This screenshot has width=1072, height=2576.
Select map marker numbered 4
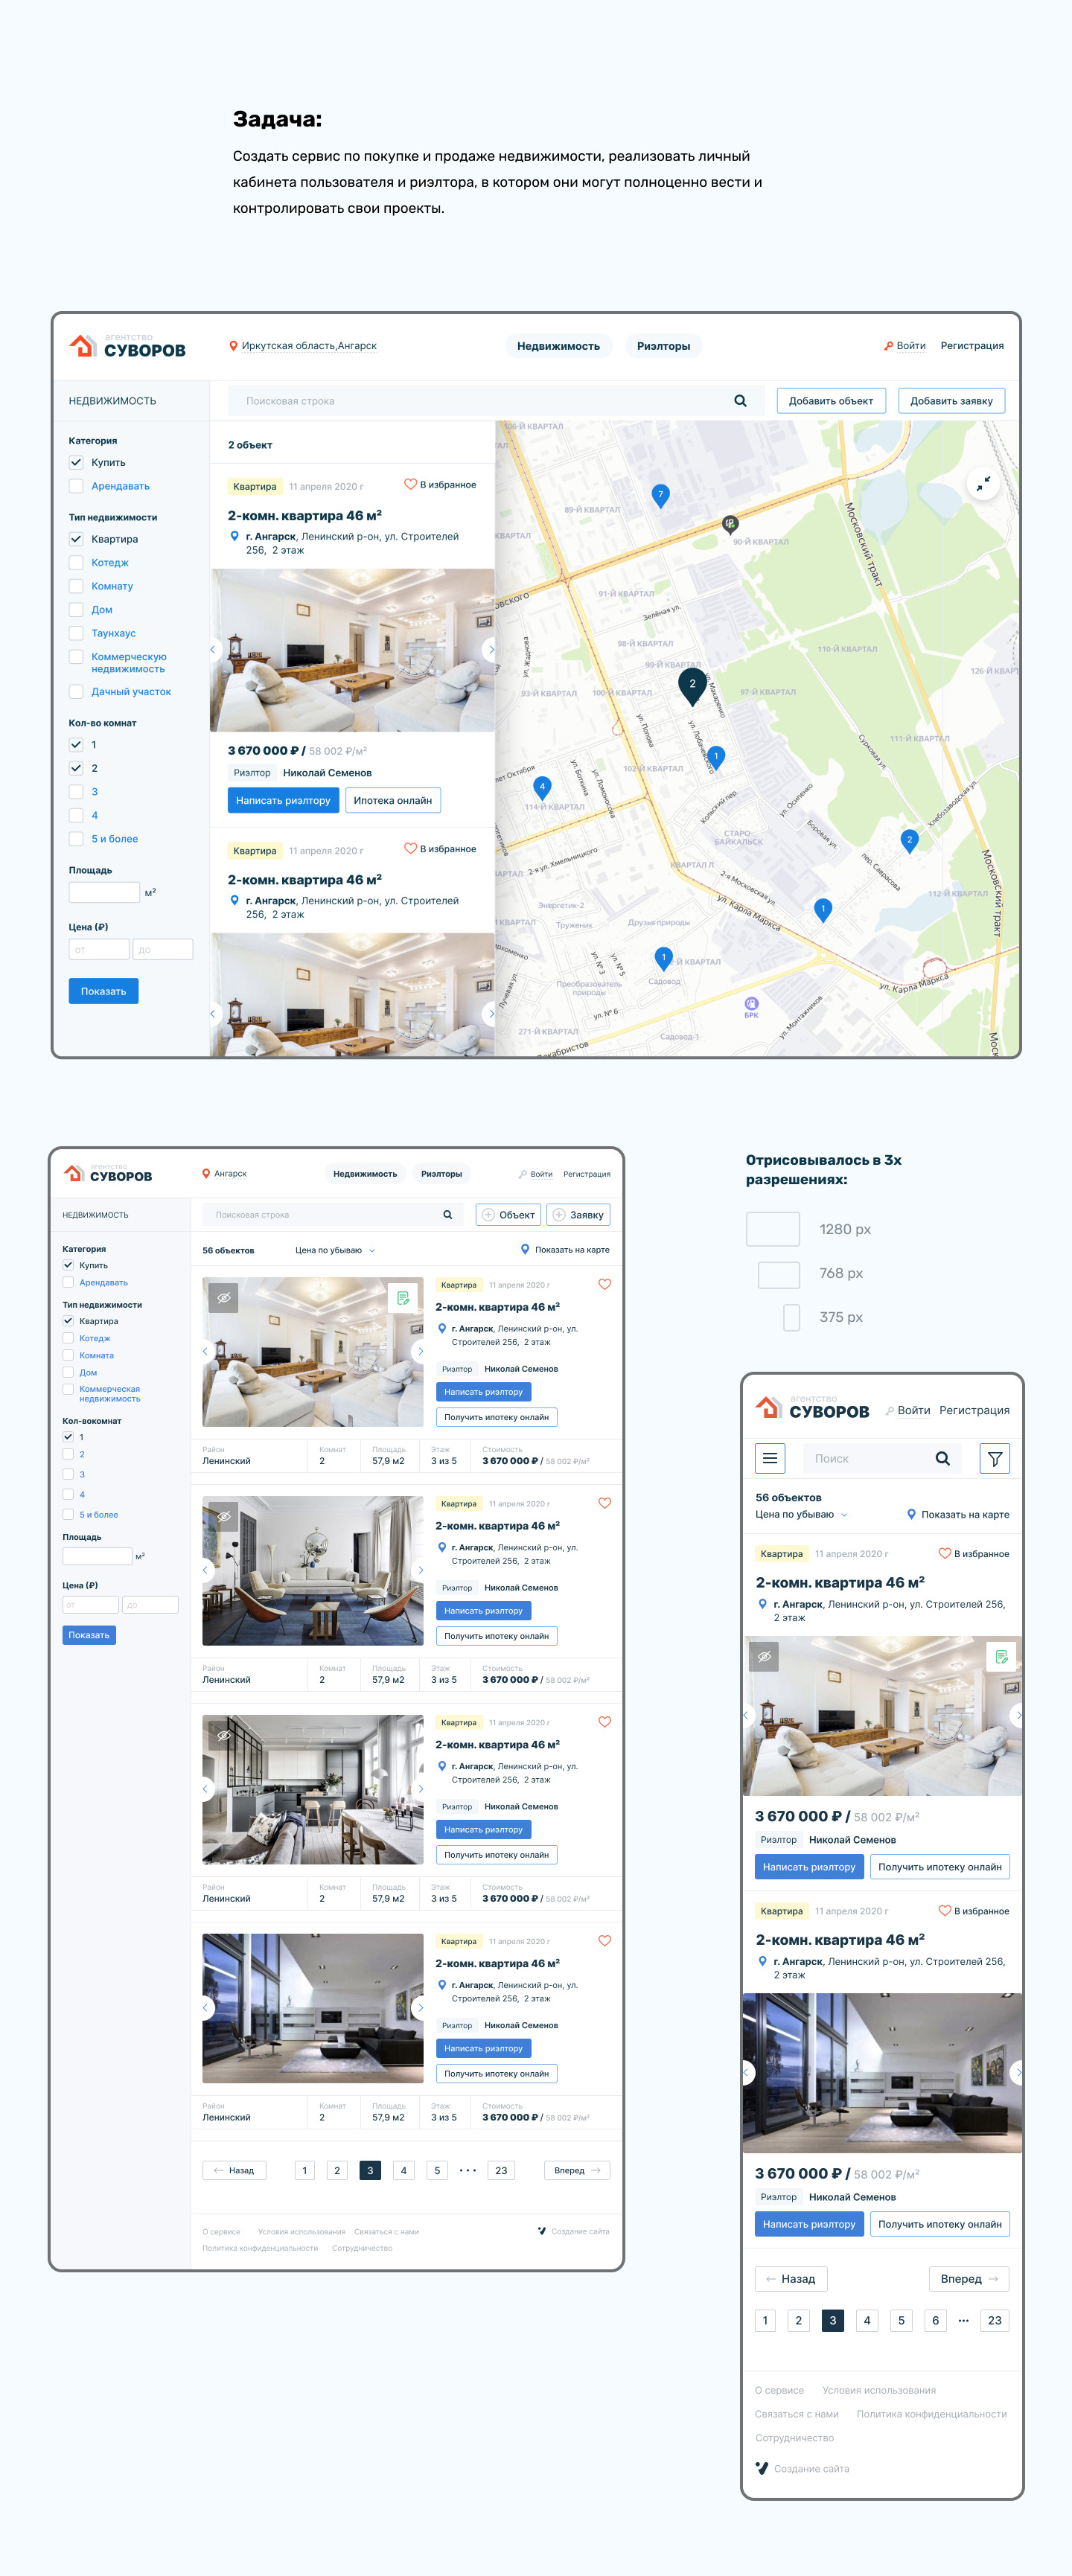542,788
